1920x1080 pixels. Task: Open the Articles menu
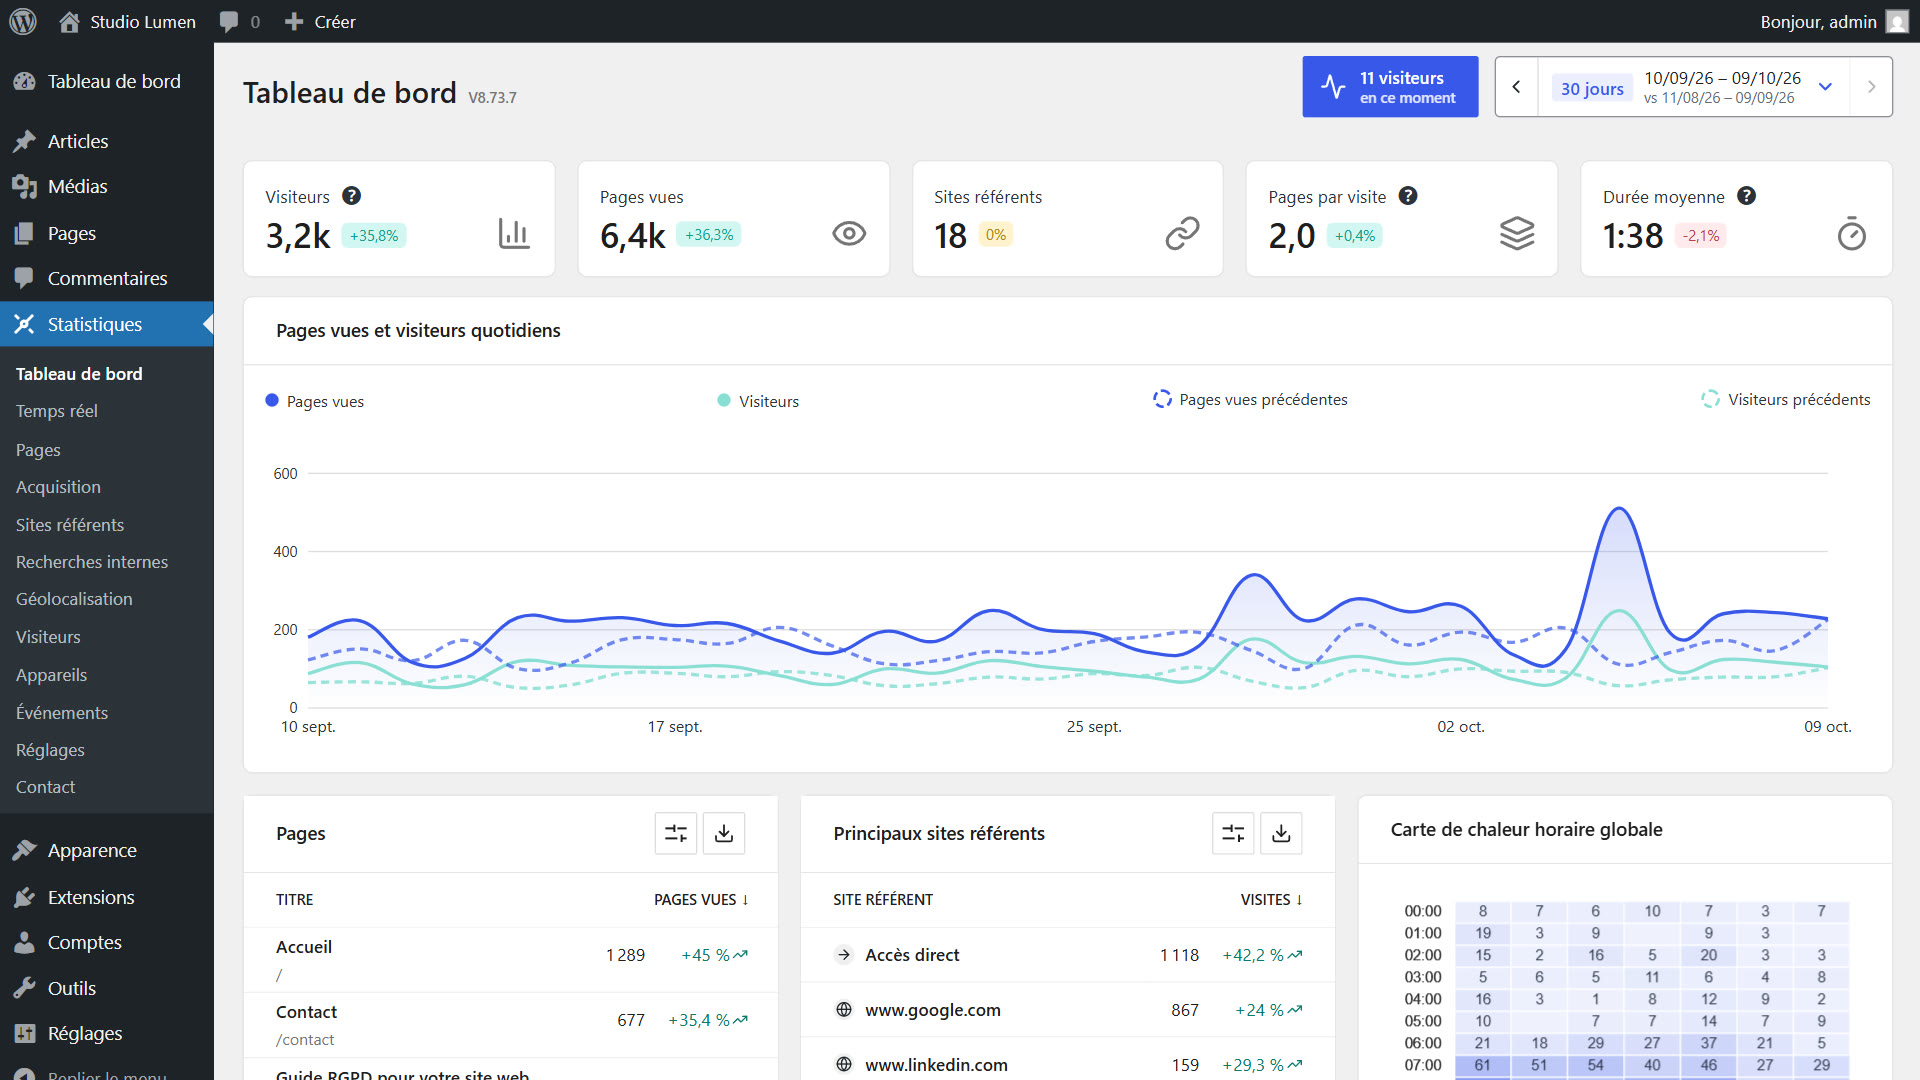pos(78,141)
